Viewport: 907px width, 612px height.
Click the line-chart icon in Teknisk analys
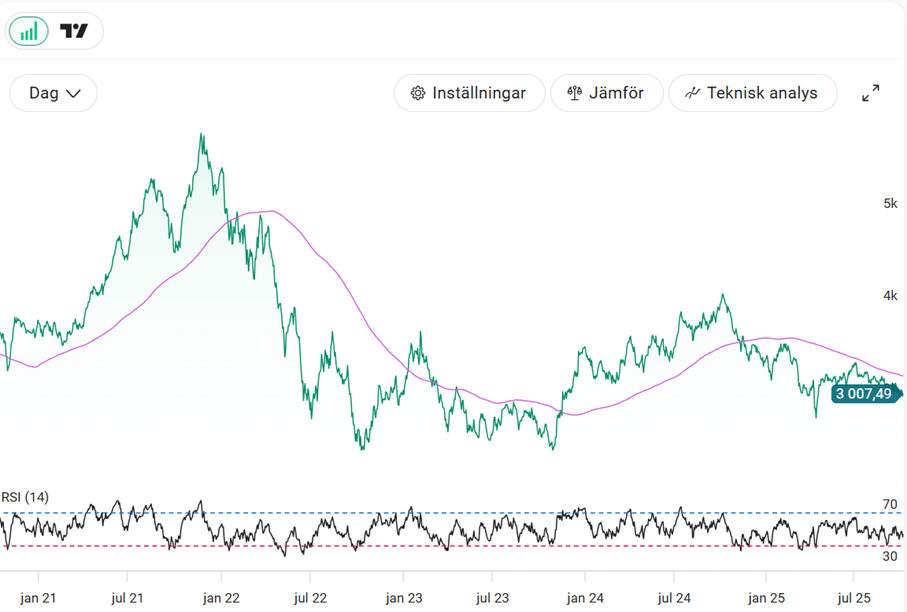click(692, 93)
